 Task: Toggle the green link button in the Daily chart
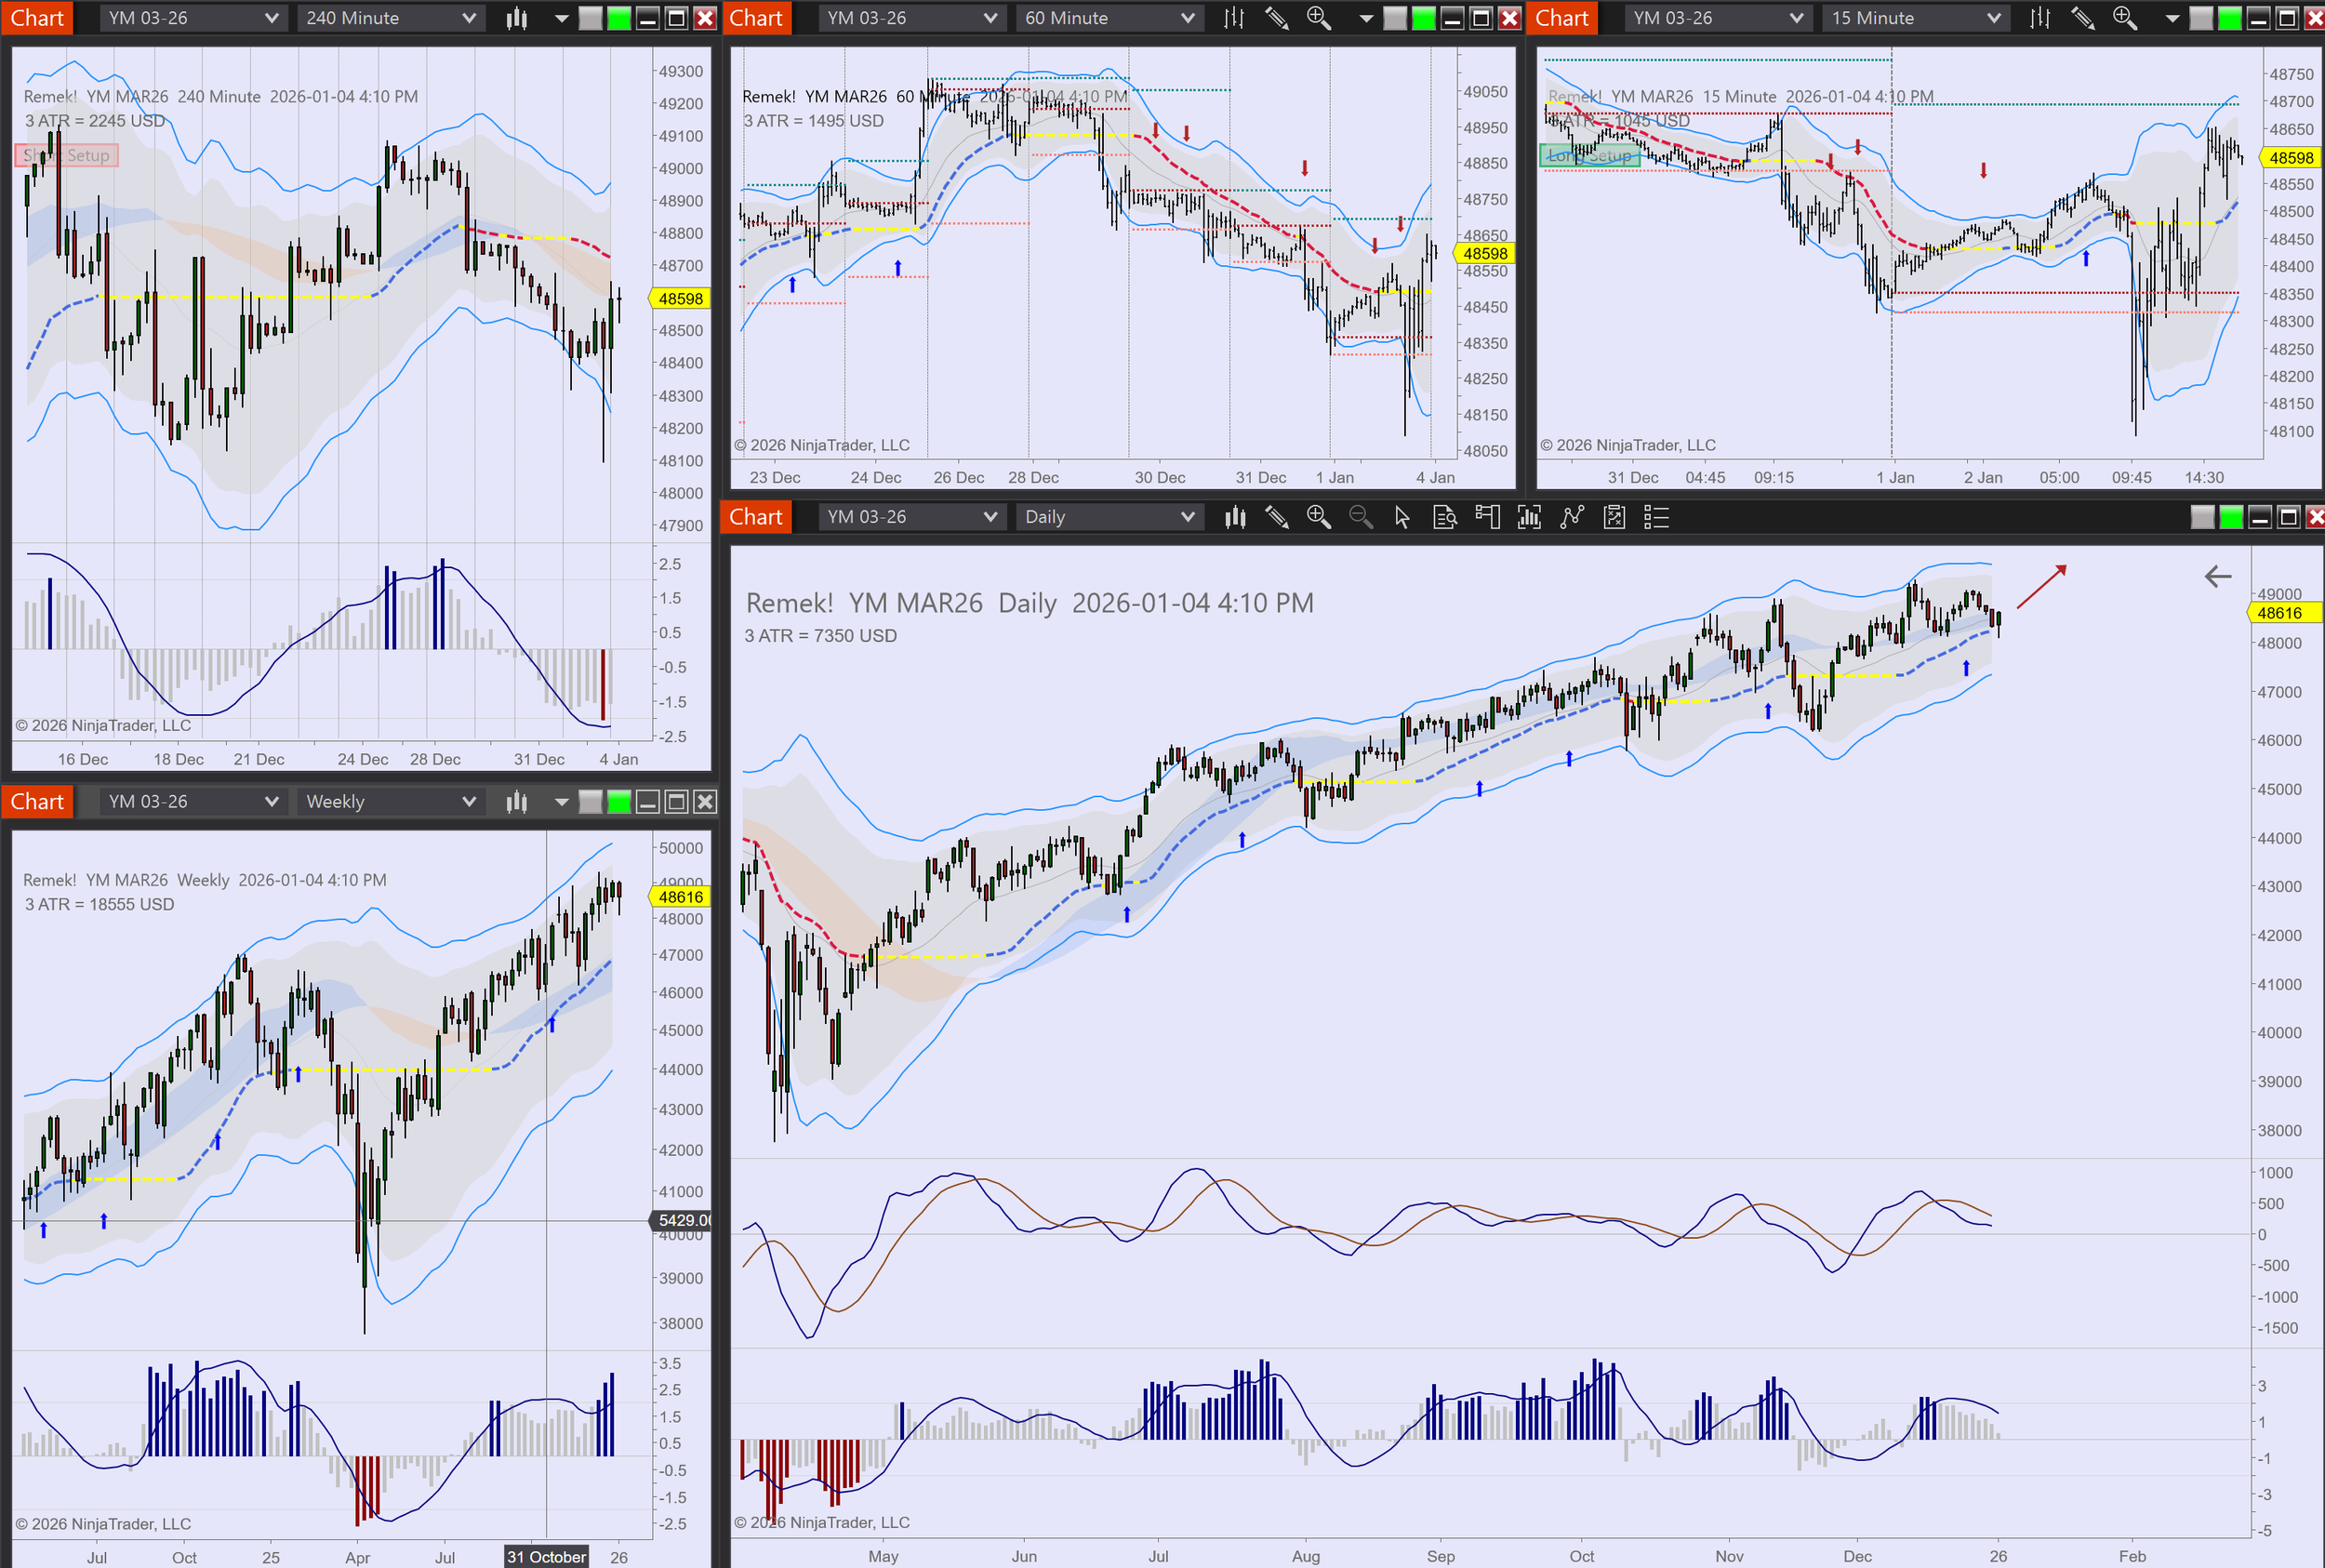2230,517
